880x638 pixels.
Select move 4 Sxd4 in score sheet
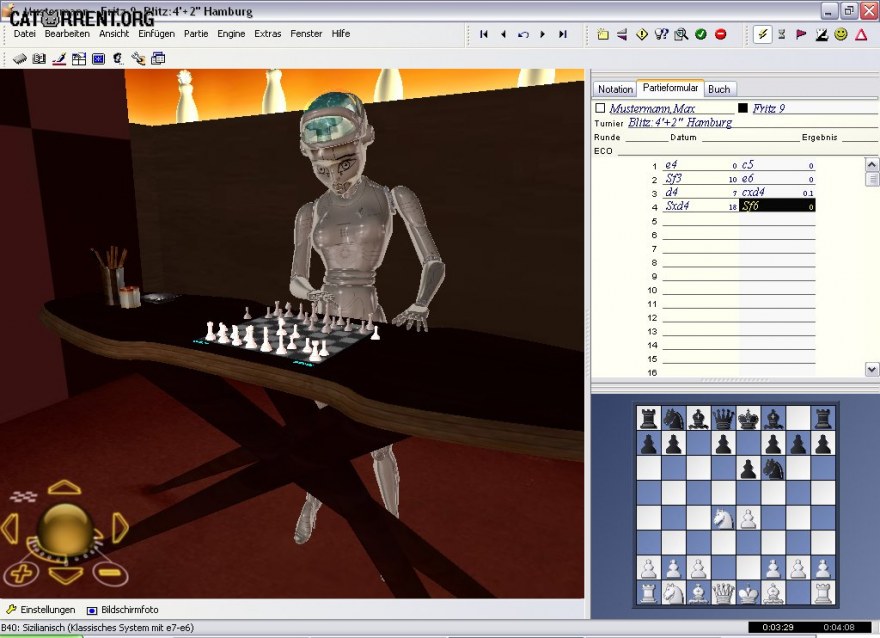(677, 206)
